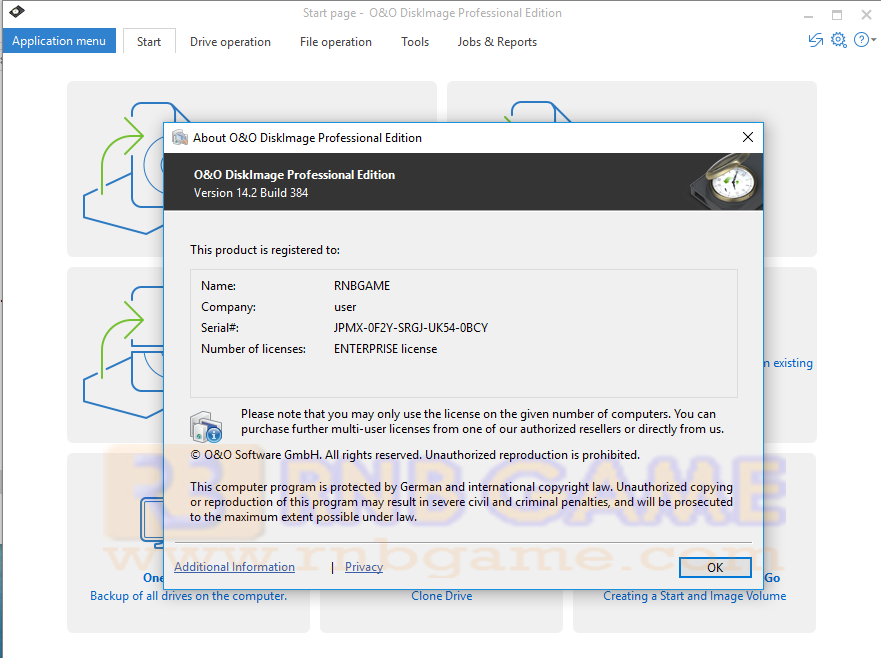This screenshot has height=658, width=881.
Task: Click OK in the About dialog
Action: click(x=715, y=568)
